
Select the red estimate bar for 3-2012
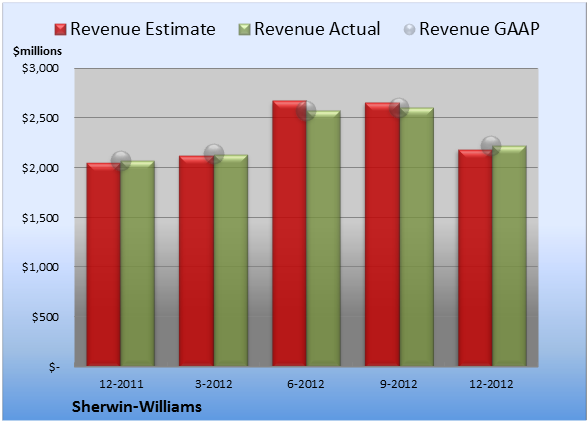click(x=196, y=261)
